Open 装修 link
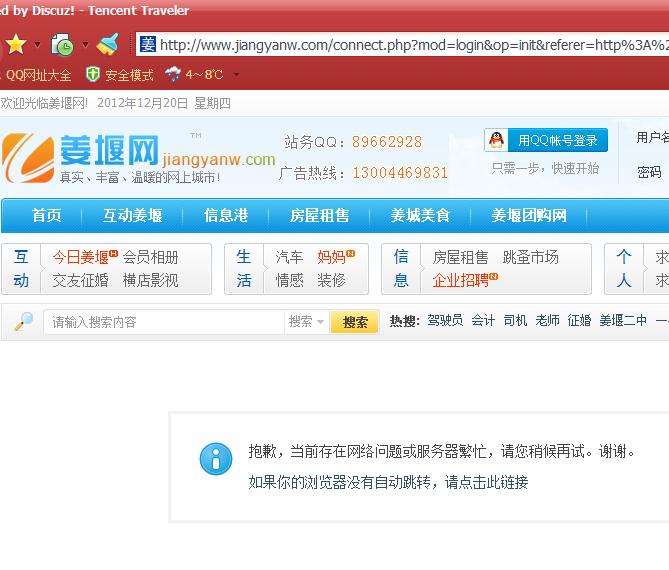 (x=331, y=280)
